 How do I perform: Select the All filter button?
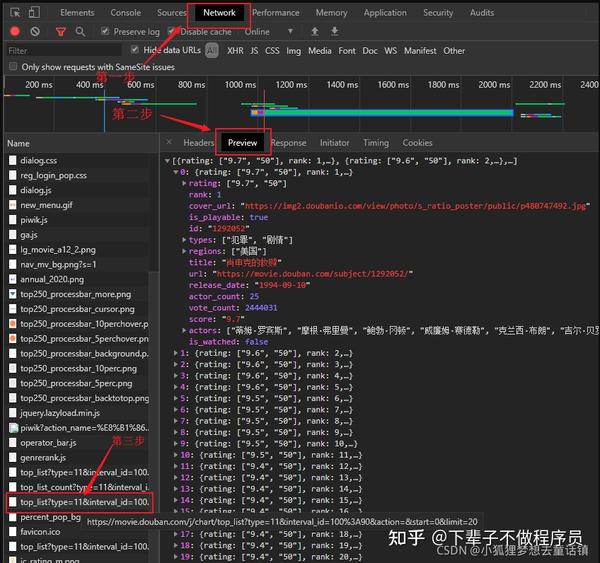point(212,50)
